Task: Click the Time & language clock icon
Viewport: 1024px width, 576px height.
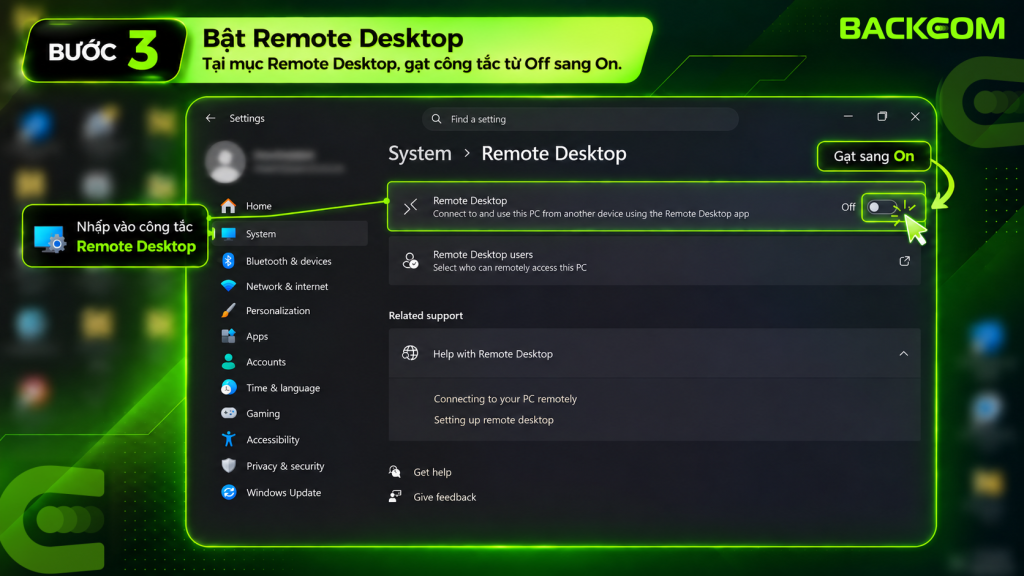Action: coord(229,388)
